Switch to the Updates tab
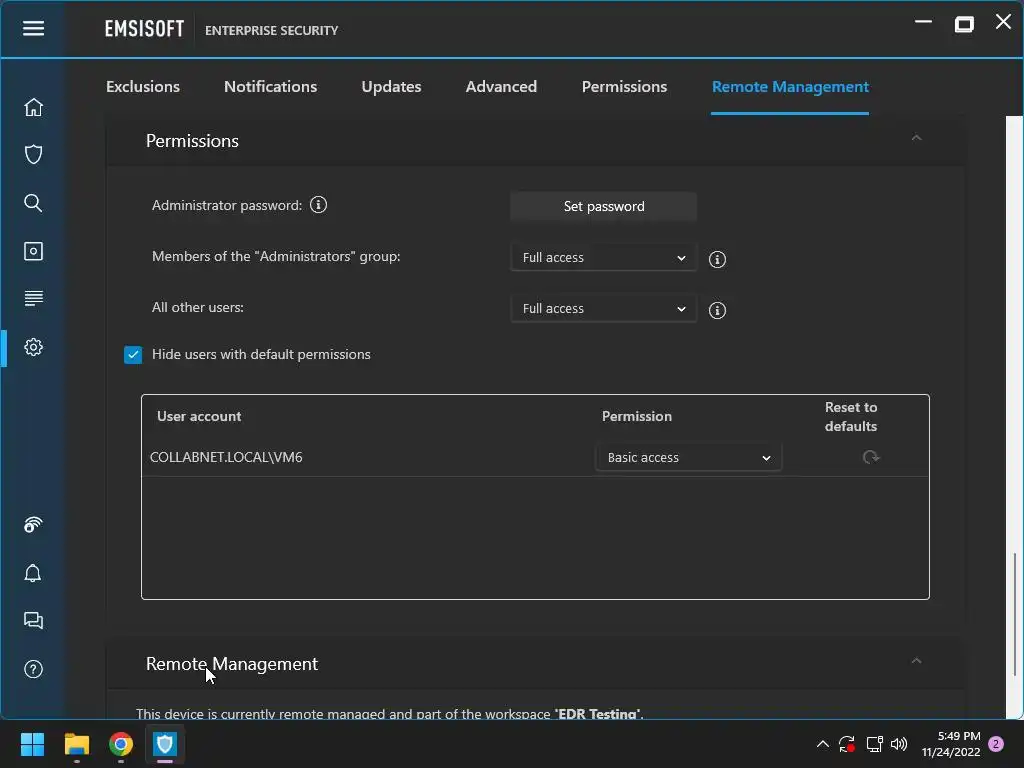 pos(391,87)
